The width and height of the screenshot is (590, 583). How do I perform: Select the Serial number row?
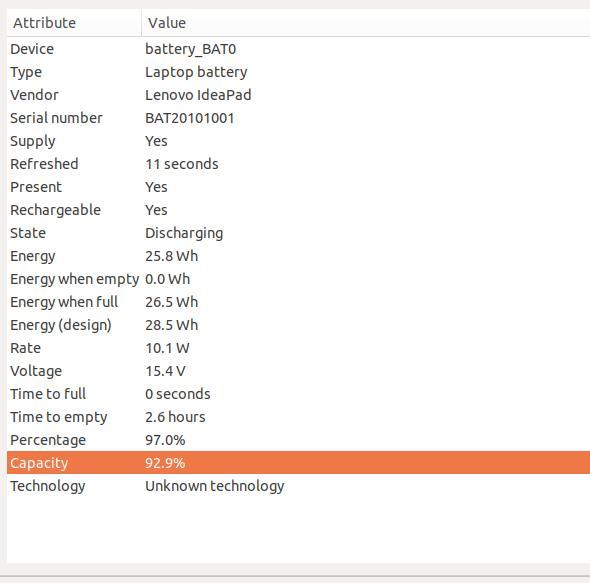coord(298,118)
